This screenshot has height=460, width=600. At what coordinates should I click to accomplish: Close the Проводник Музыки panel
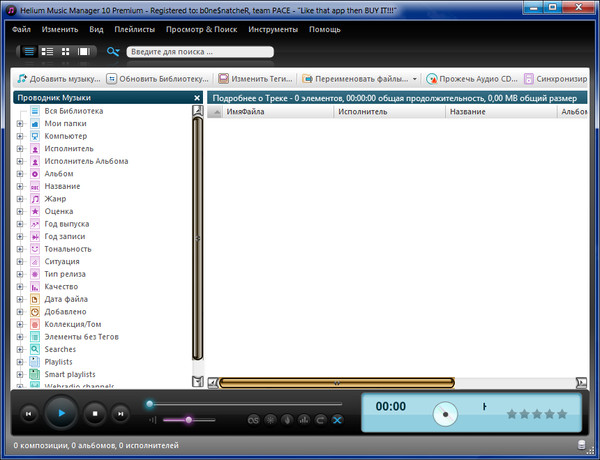click(x=197, y=98)
